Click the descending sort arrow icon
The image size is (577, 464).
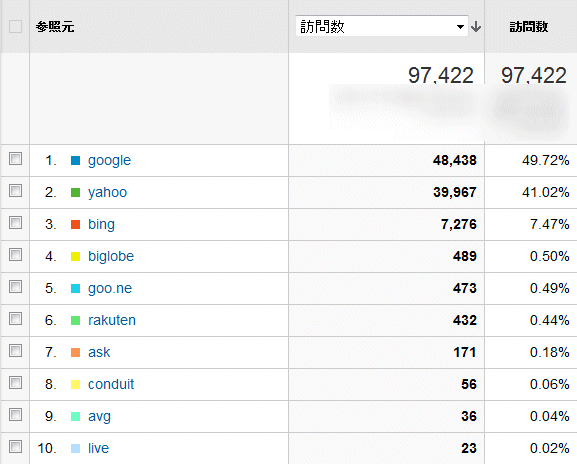476,27
